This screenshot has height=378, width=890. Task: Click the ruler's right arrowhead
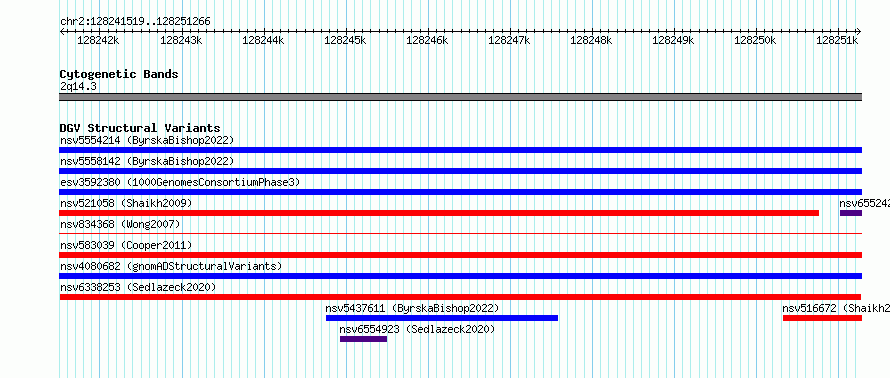[x=859, y=31]
